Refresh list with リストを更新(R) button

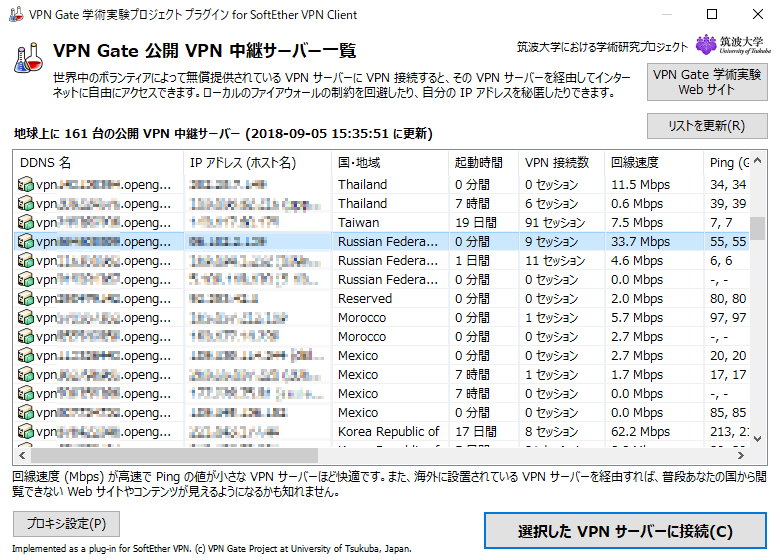pos(707,126)
